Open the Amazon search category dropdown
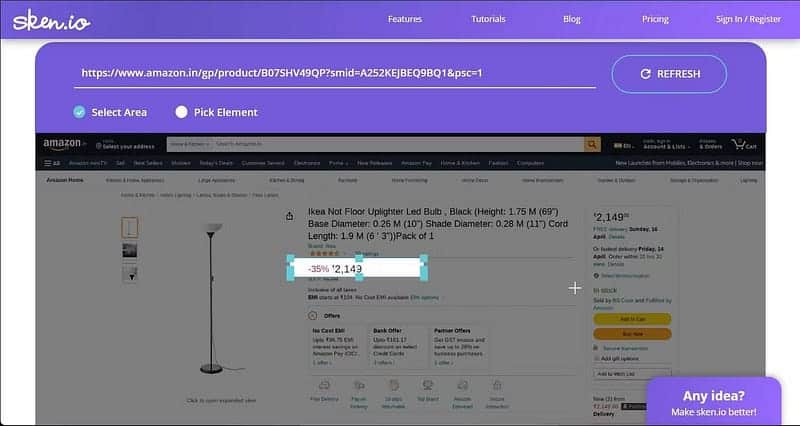Image resolution: width=800 pixels, height=426 pixels. [x=190, y=144]
